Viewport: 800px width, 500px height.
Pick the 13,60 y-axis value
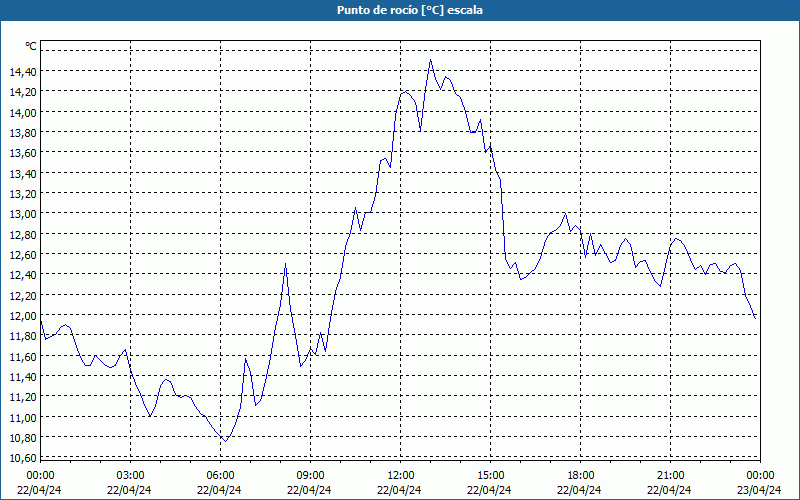pyautogui.click(x=23, y=154)
